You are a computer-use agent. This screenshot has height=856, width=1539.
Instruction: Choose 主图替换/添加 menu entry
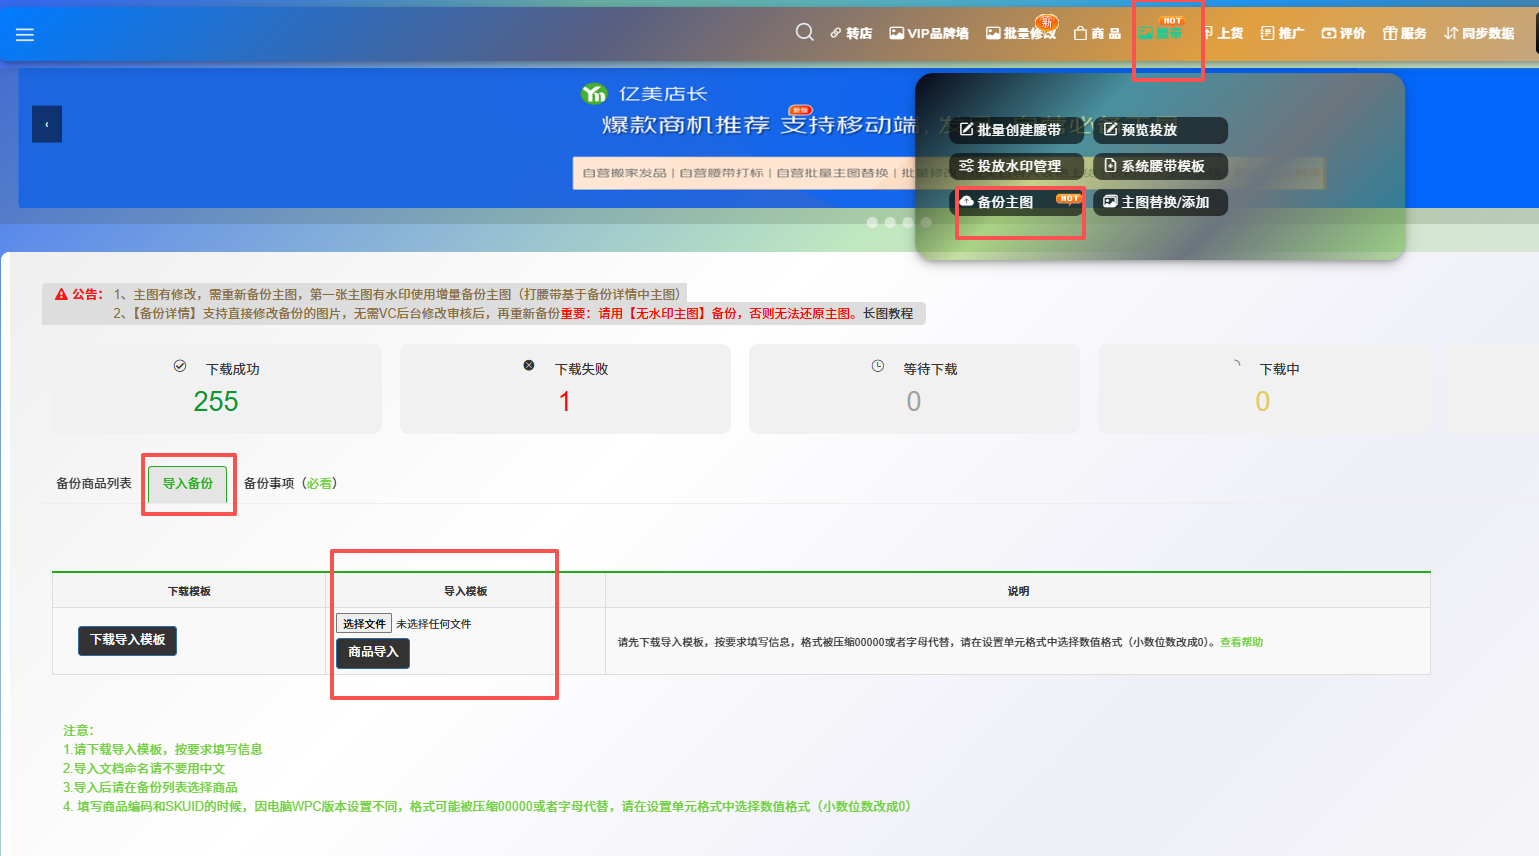(x=1158, y=202)
